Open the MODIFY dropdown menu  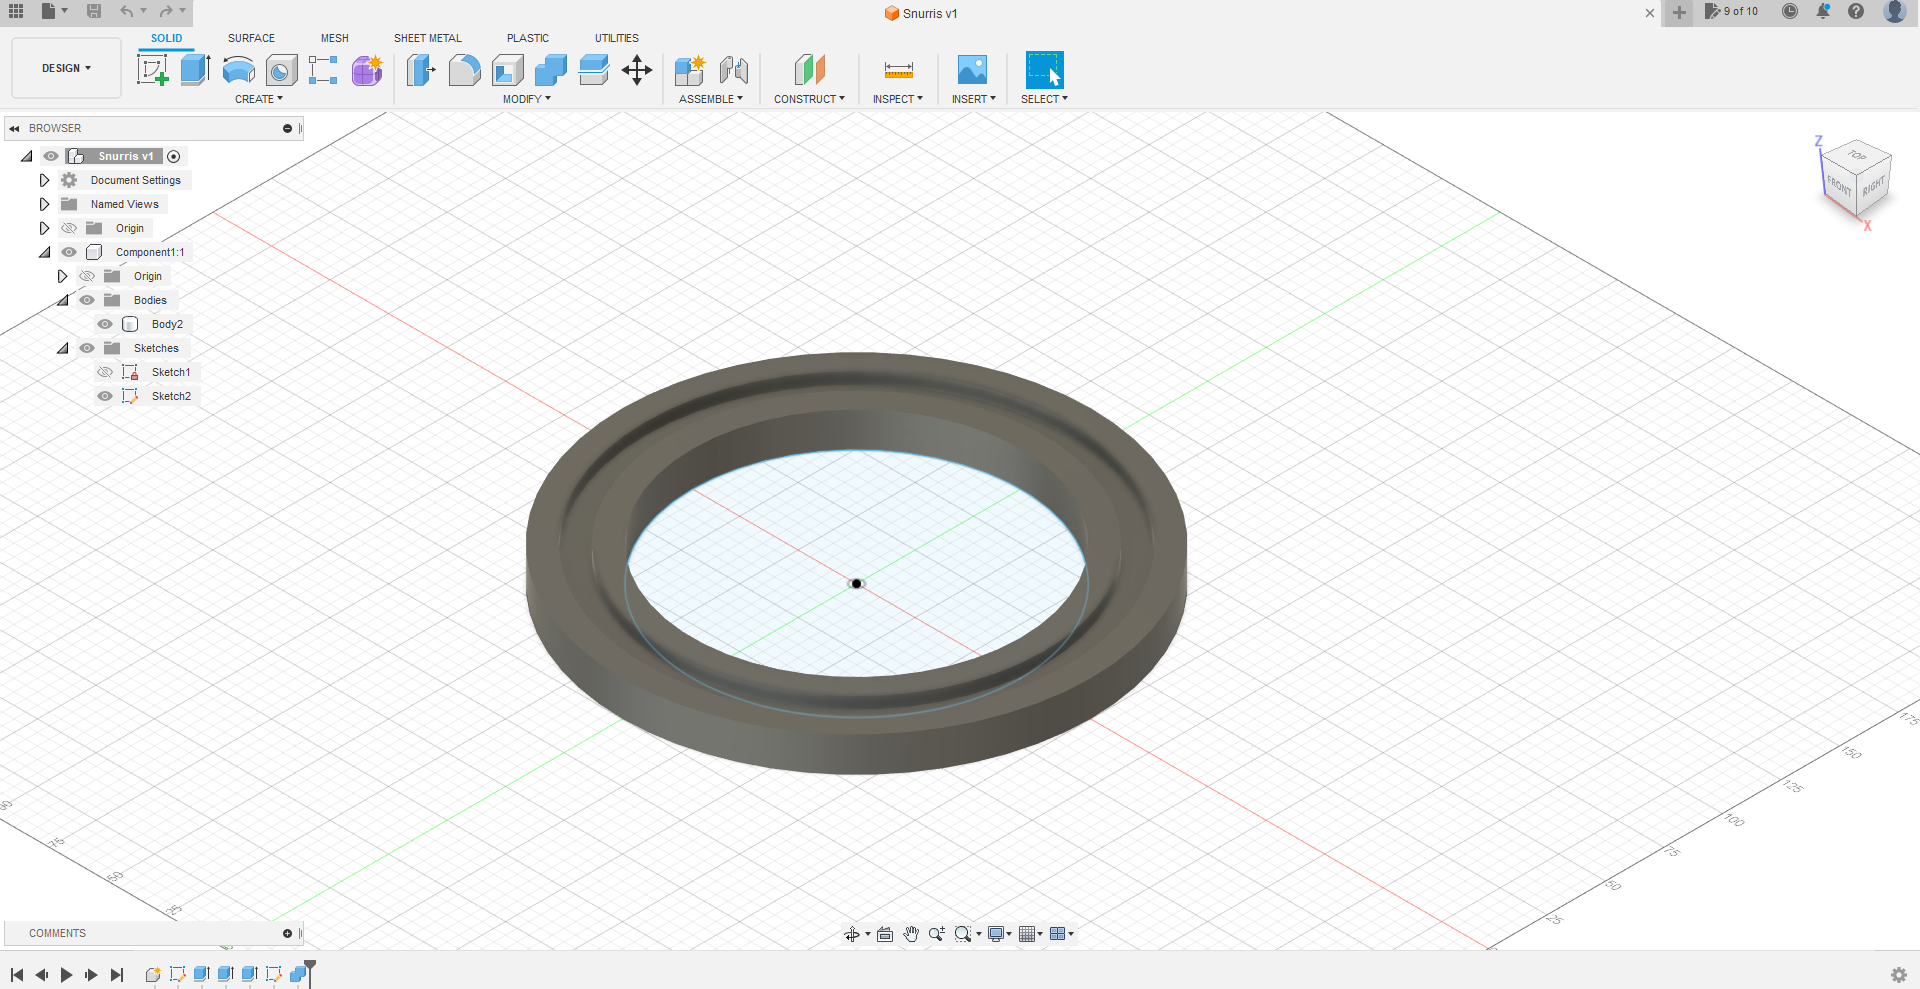click(x=527, y=99)
